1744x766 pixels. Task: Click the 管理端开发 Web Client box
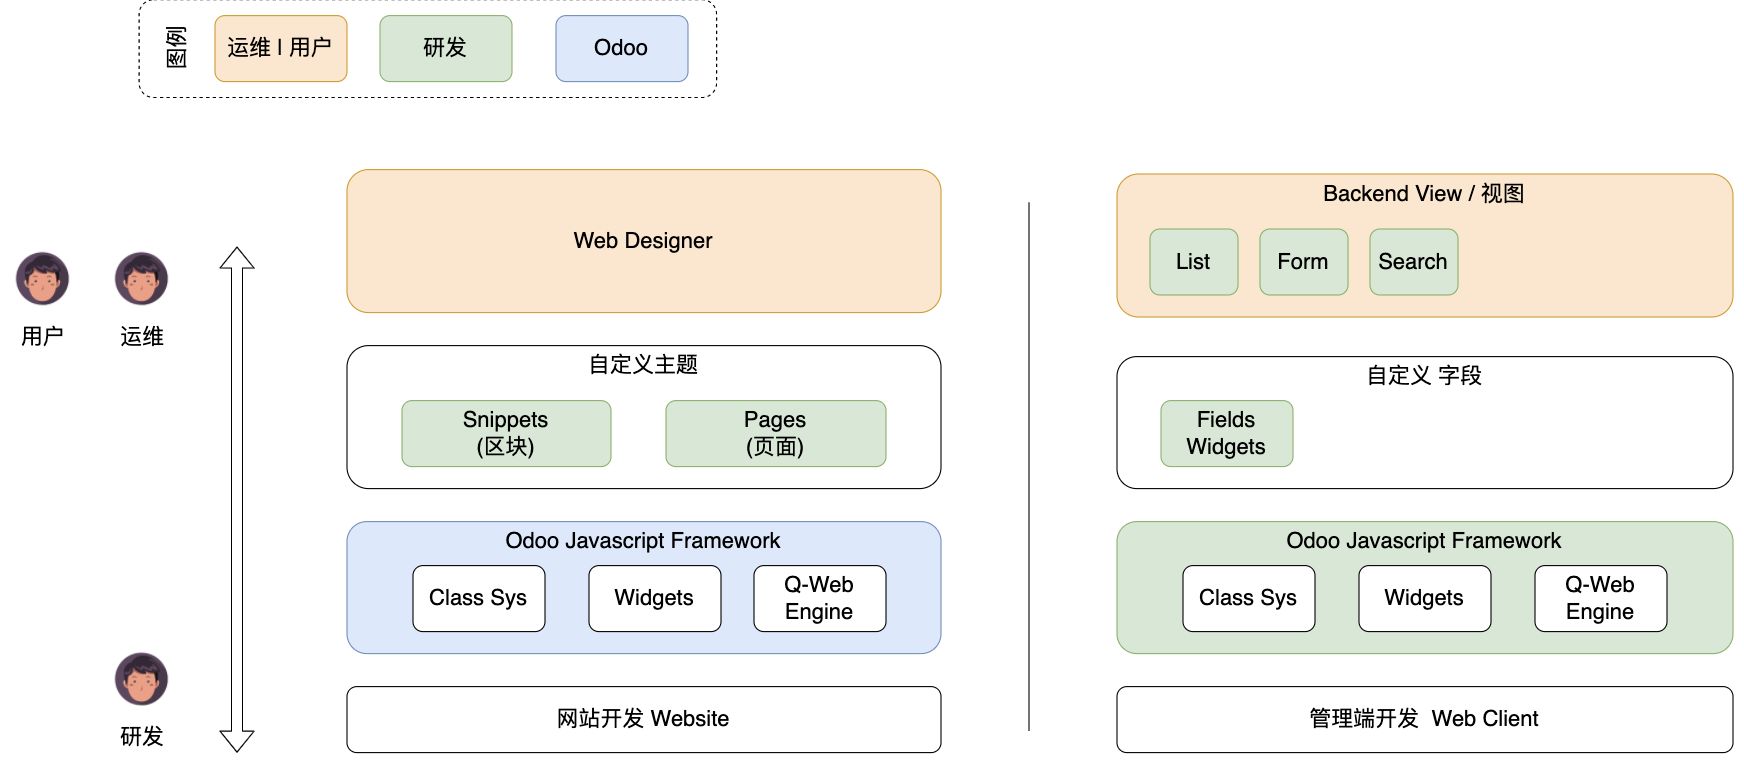1425,719
